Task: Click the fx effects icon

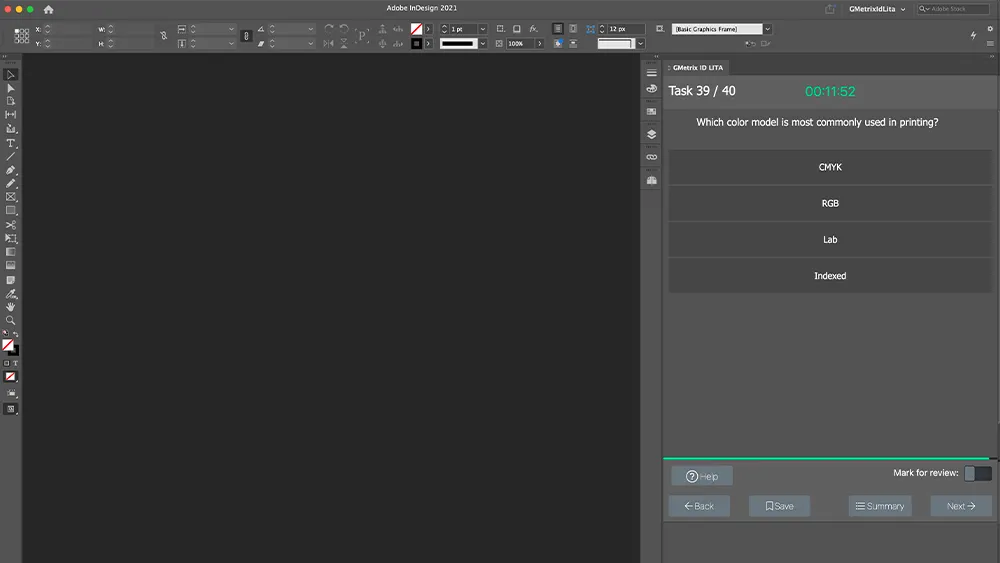Action: [x=533, y=29]
